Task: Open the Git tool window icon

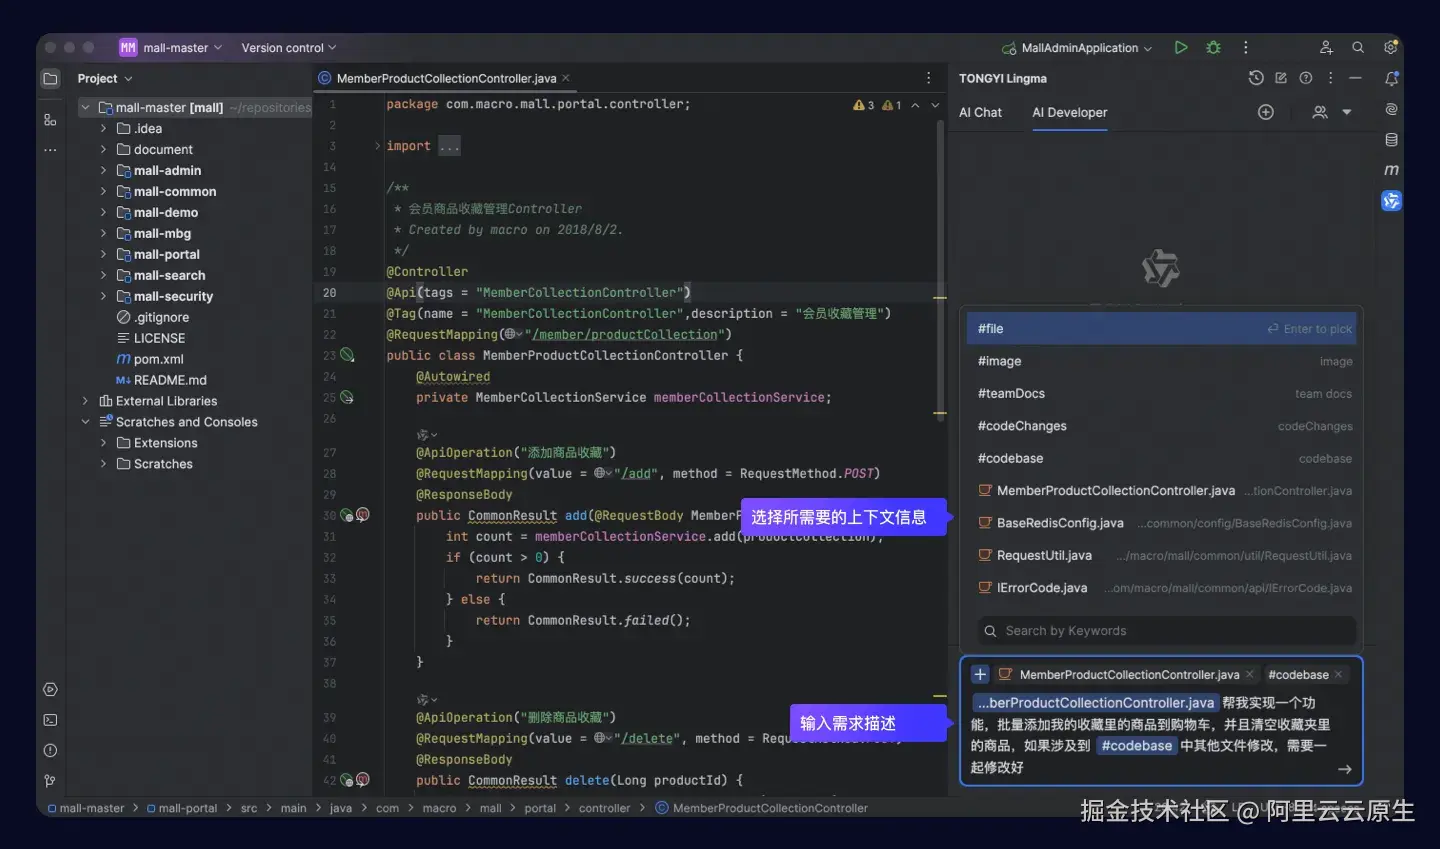Action: [x=50, y=781]
